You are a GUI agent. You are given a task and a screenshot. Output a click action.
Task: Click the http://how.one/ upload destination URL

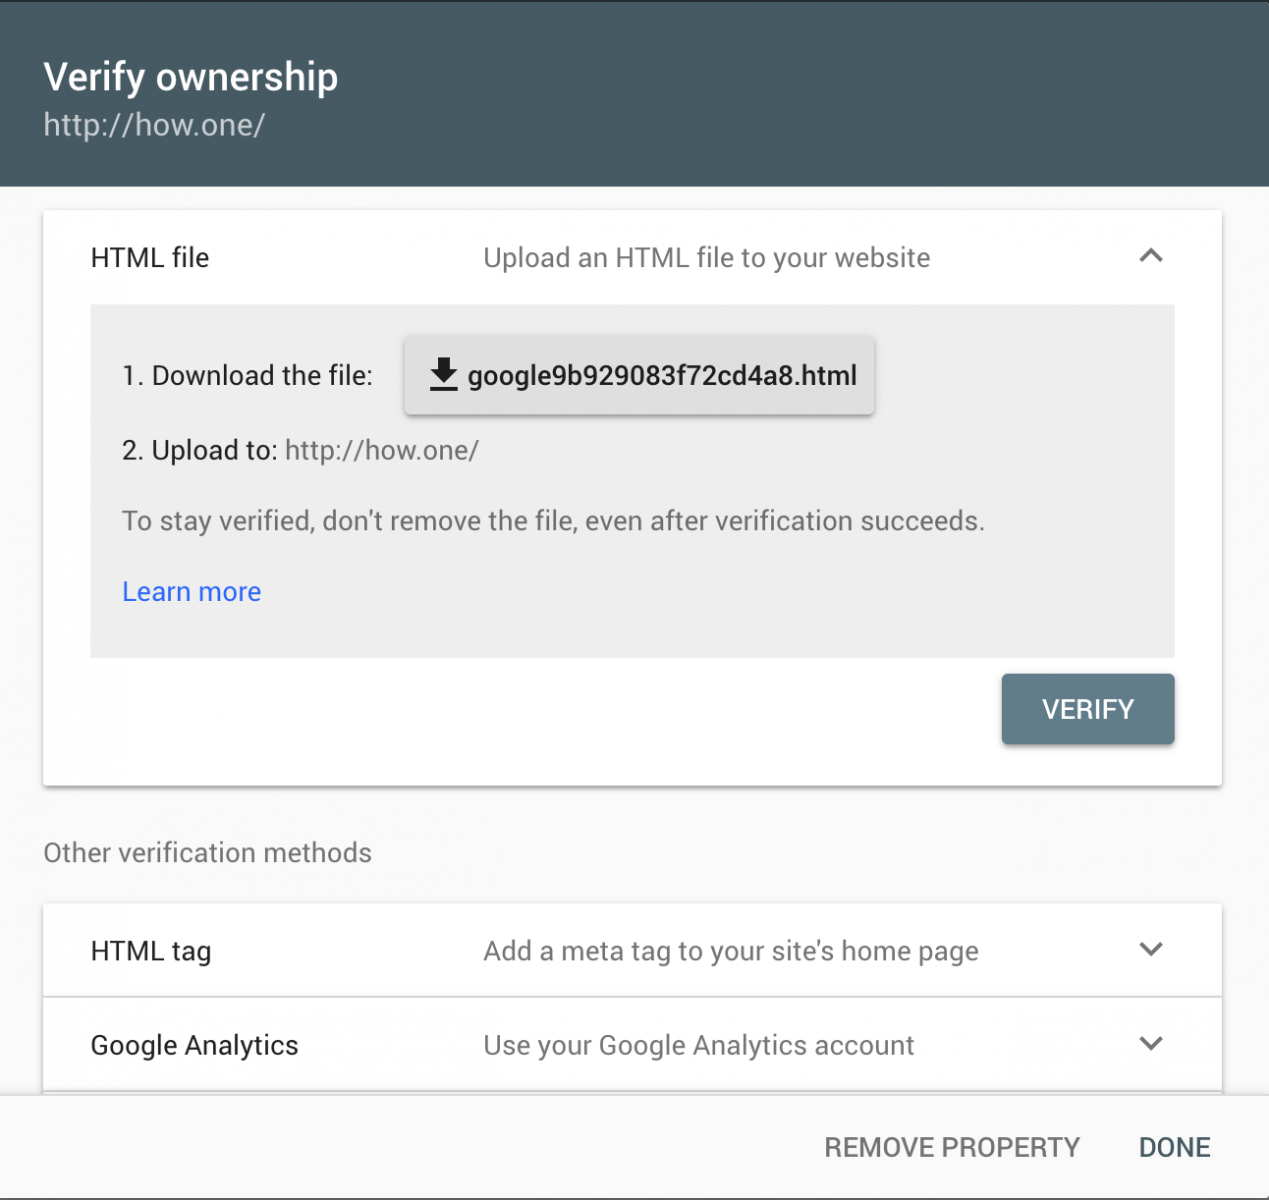[x=381, y=450]
